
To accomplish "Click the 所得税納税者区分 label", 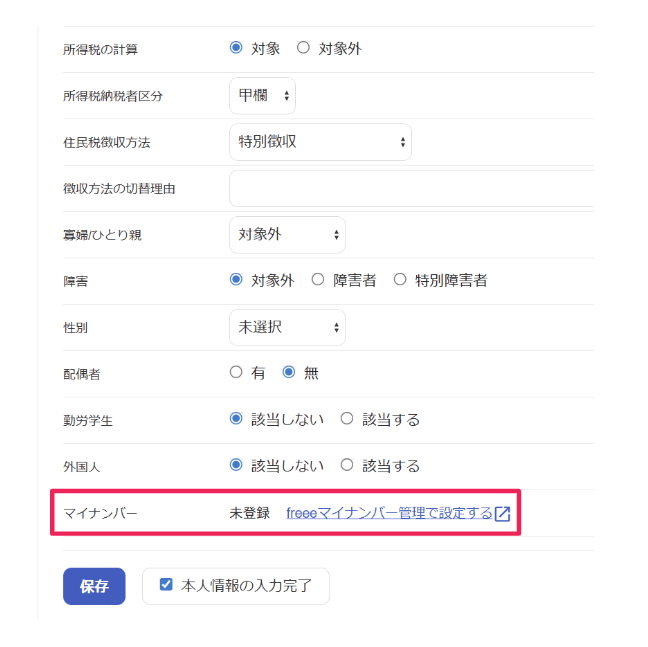I will click(x=113, y=96).
